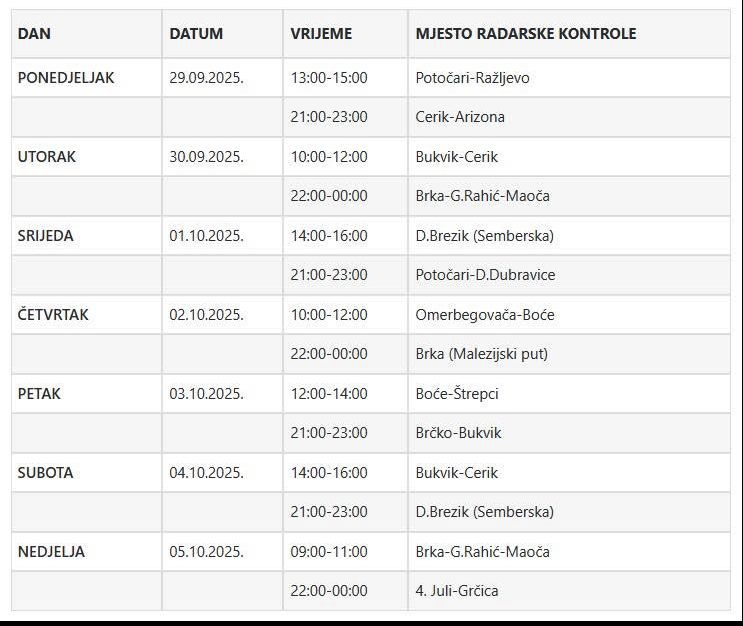Click the Cerik-Arizona location cell
This screenshot has height=626, width=743.
pyautogui.click(x=460, y=117)
